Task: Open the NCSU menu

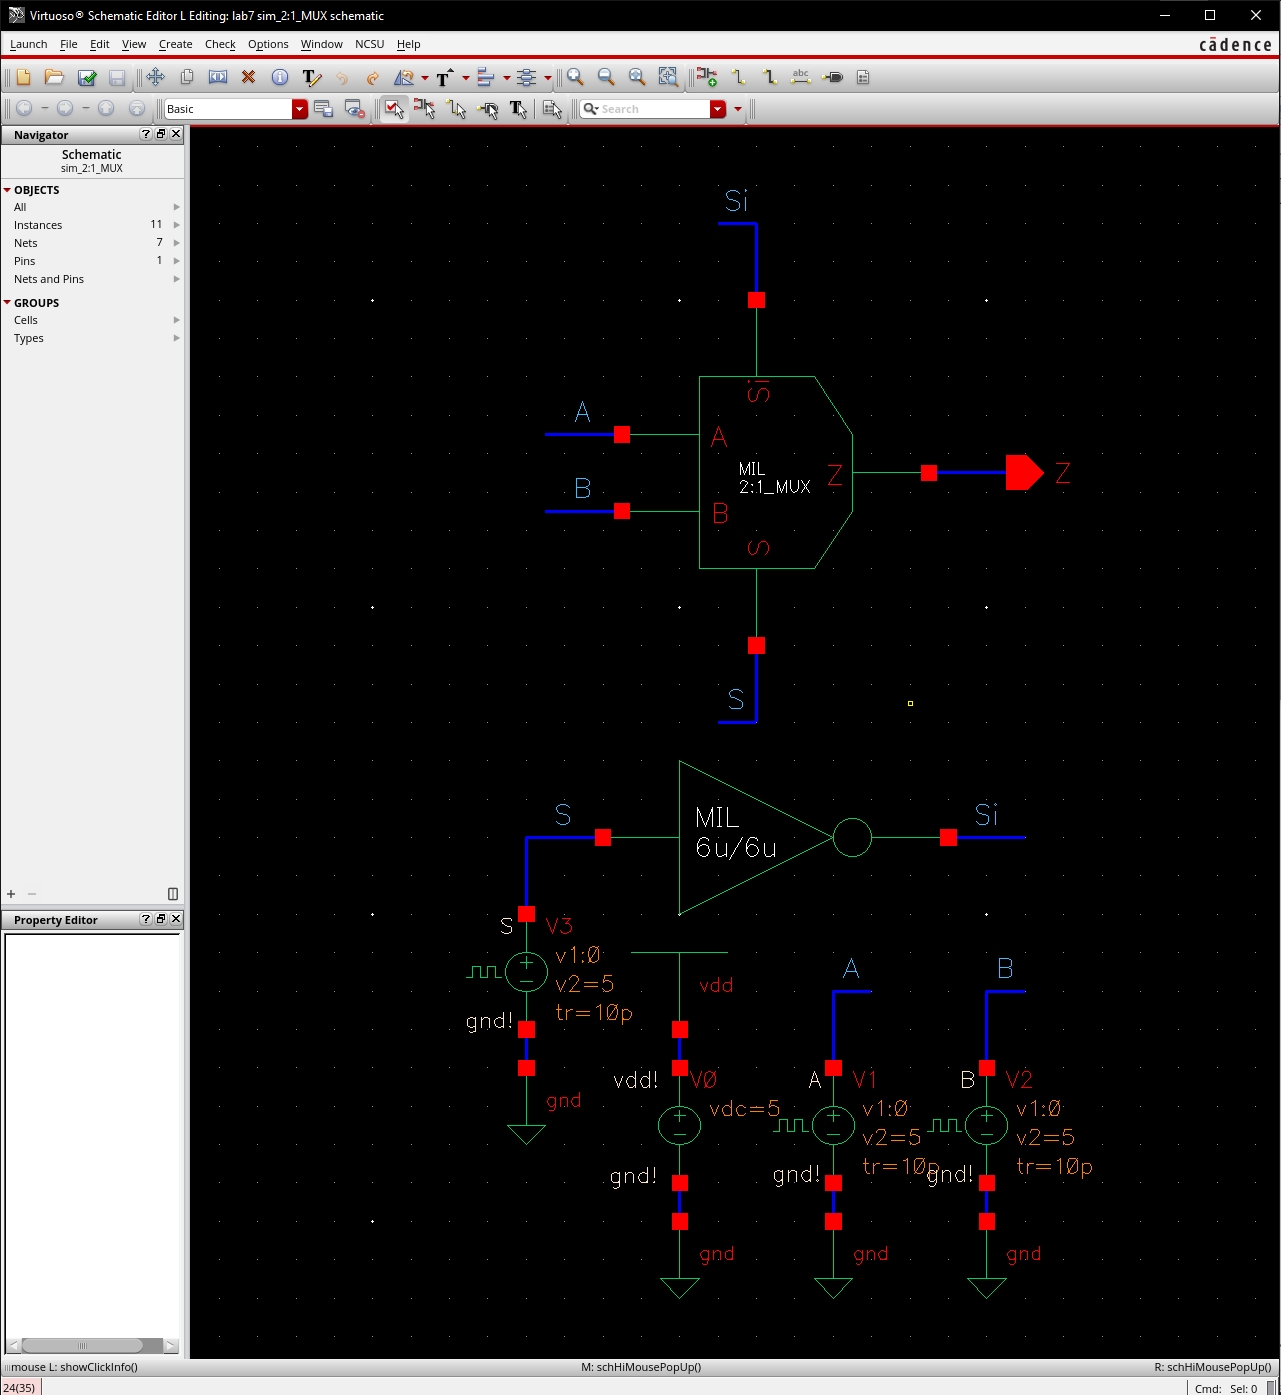Action: 369,44
